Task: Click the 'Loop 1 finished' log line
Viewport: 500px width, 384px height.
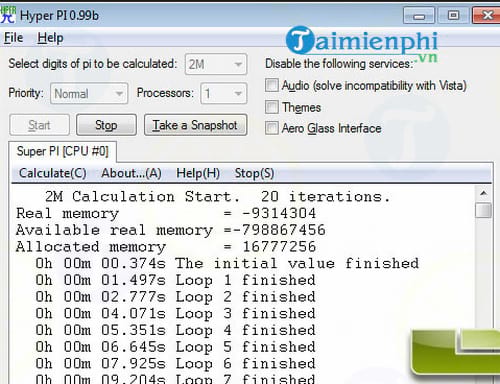Action: point(175,280)
